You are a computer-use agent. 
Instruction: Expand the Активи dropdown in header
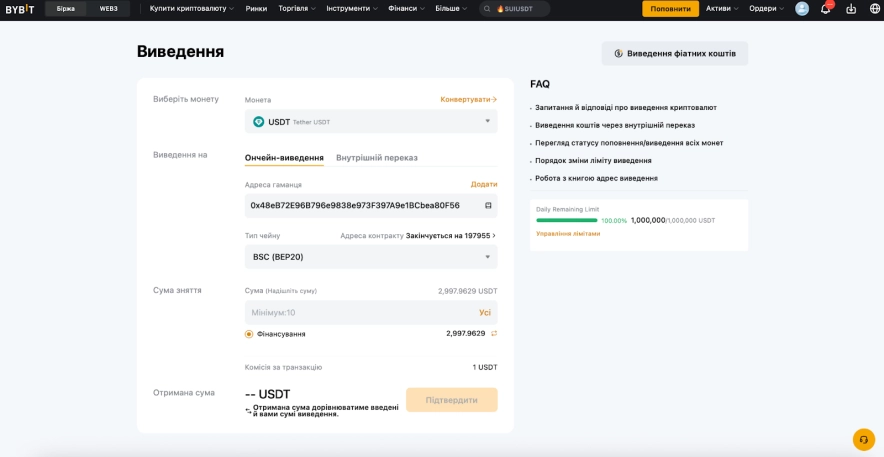722,9
